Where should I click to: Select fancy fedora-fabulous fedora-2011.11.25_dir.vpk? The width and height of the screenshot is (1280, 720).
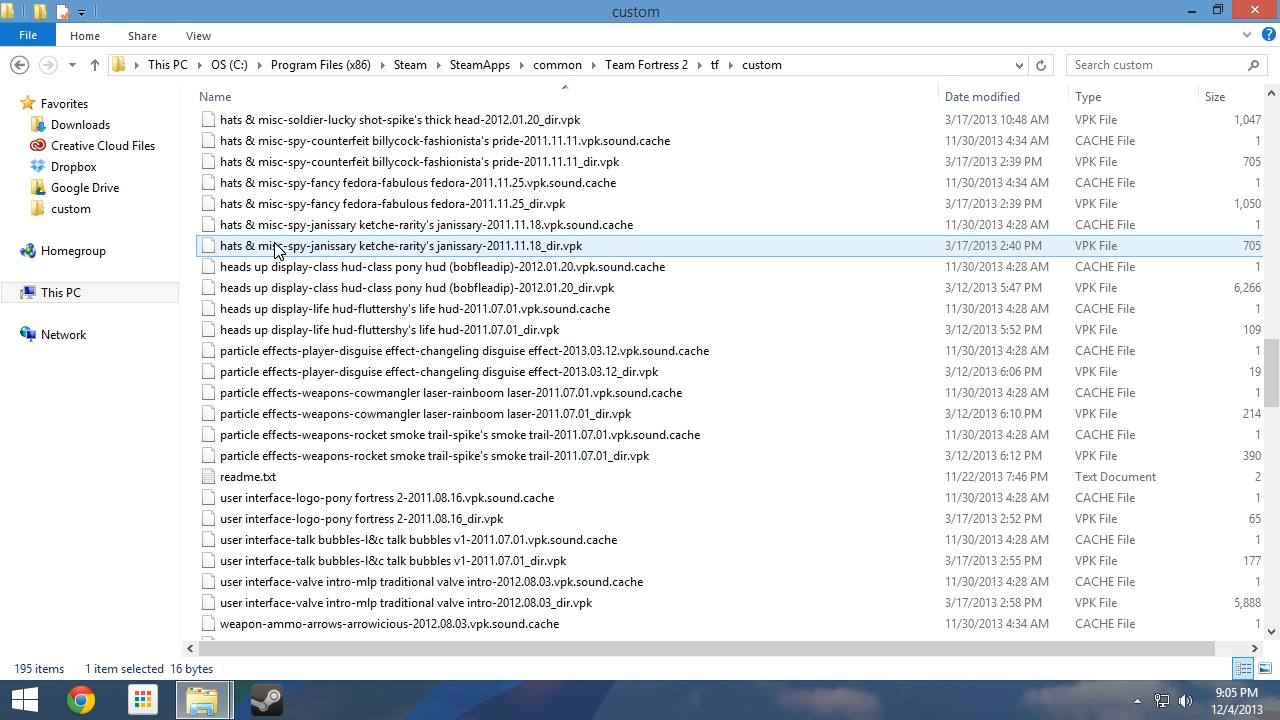point(392,204)
